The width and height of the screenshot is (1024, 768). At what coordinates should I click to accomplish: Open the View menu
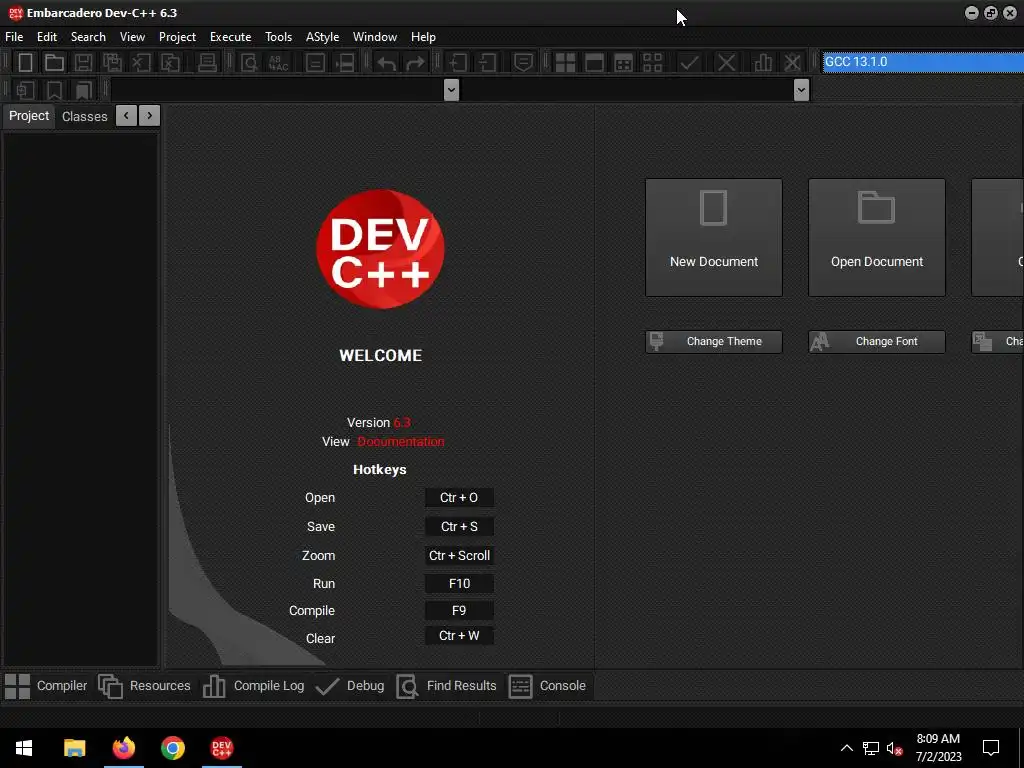(132, 37)
